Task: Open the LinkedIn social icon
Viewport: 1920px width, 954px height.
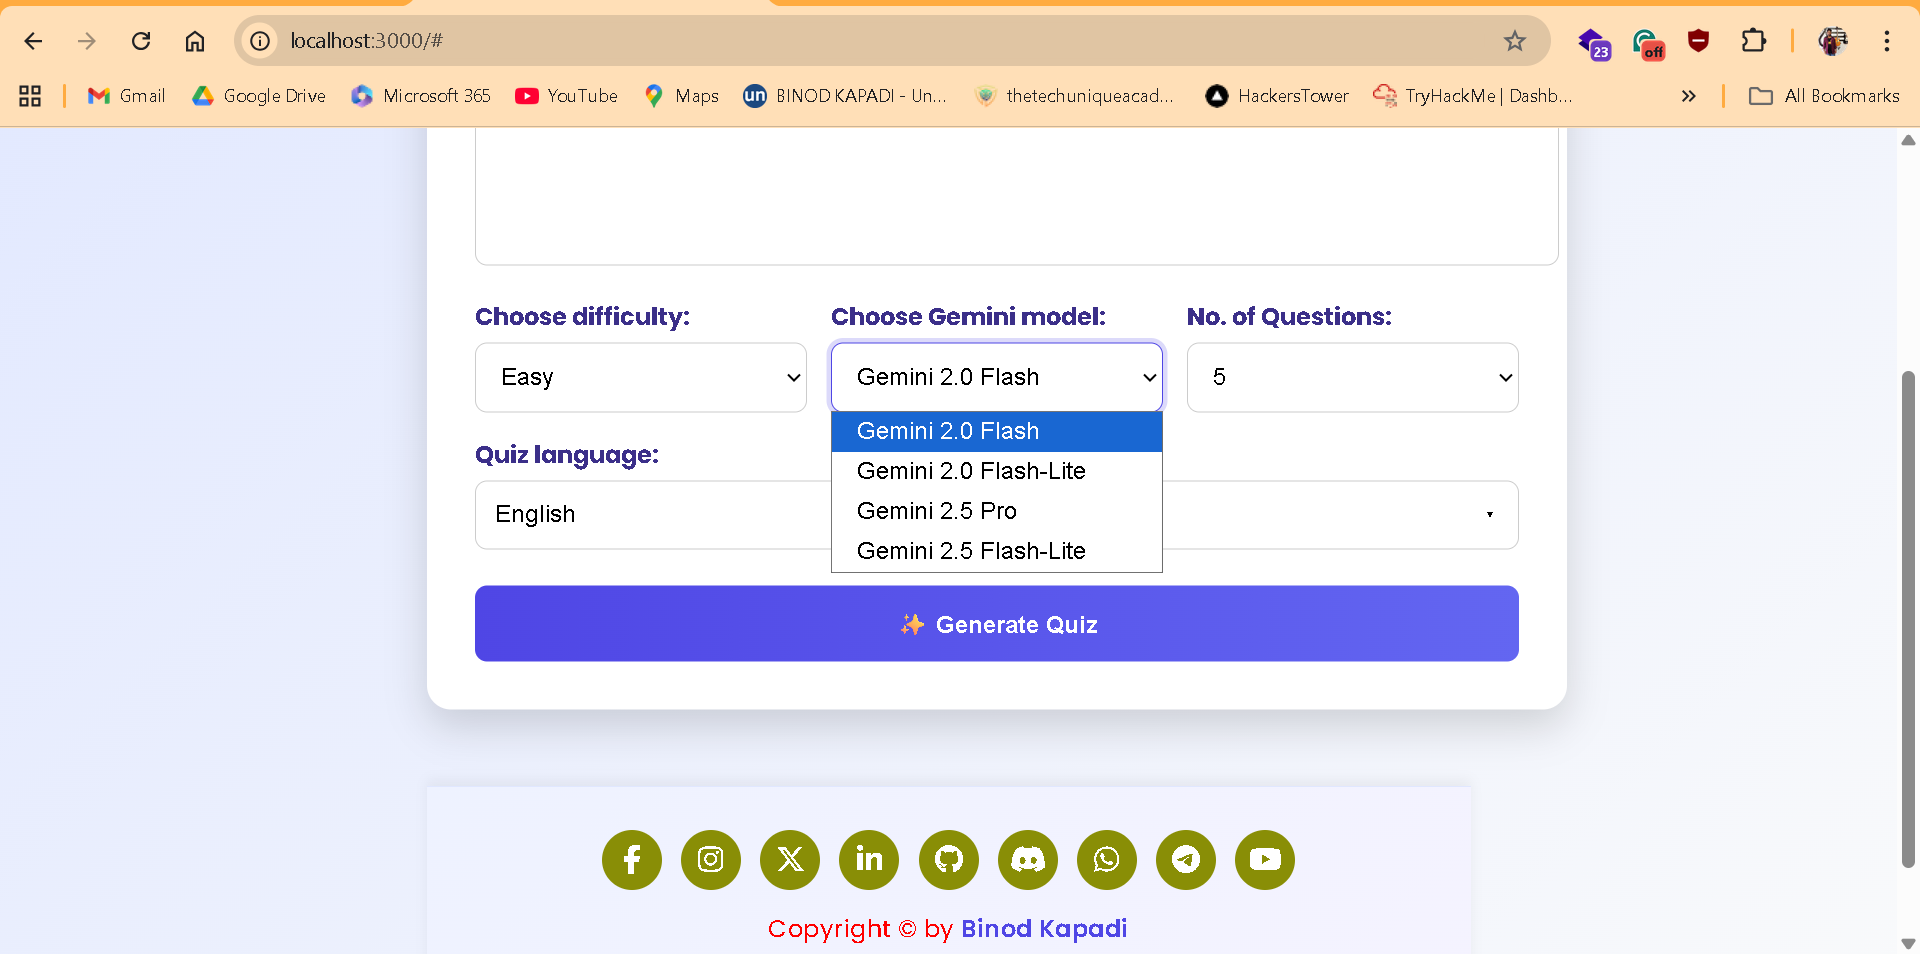Action: point(868,860)
